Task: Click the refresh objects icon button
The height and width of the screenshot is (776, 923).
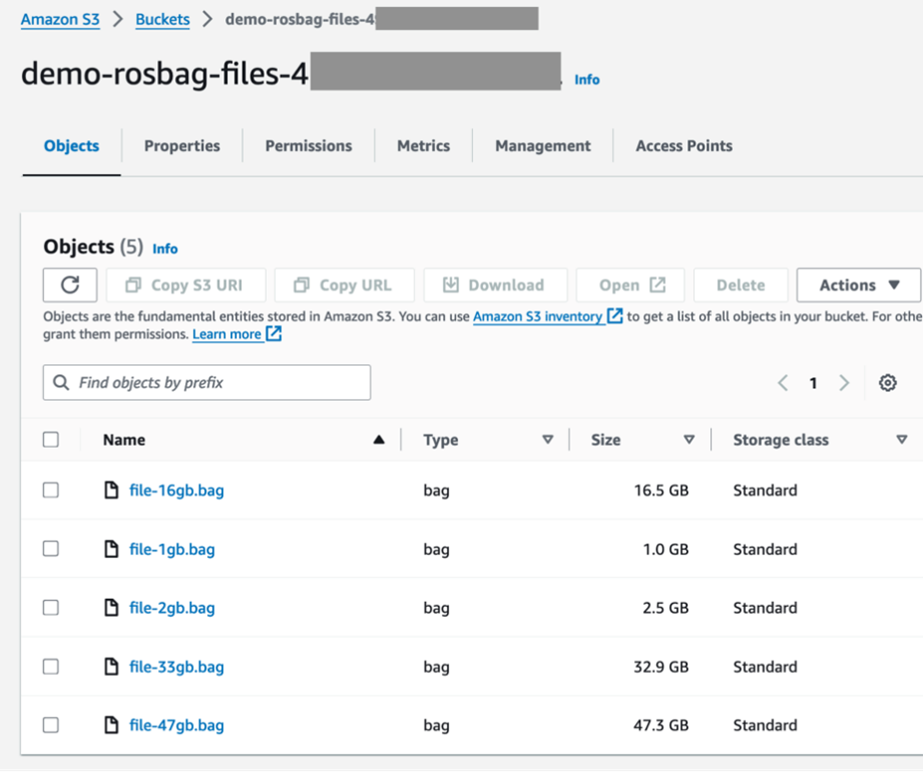Action: coord(70,285)
